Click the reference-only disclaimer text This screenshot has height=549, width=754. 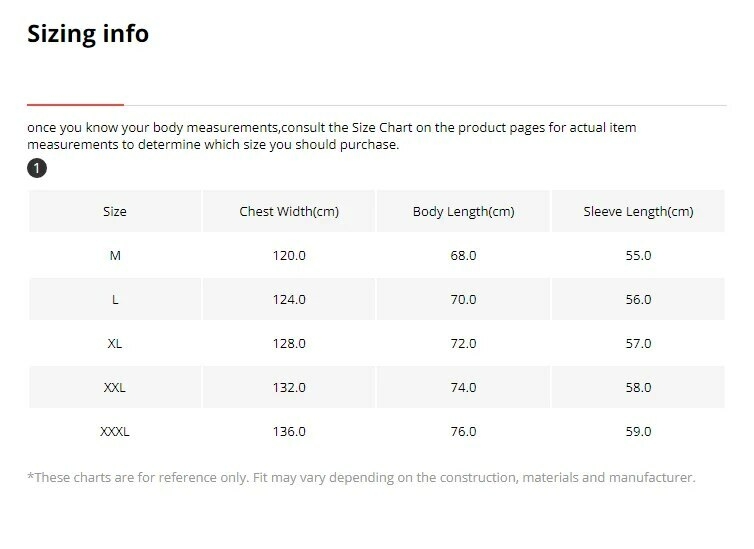(361, 478)
